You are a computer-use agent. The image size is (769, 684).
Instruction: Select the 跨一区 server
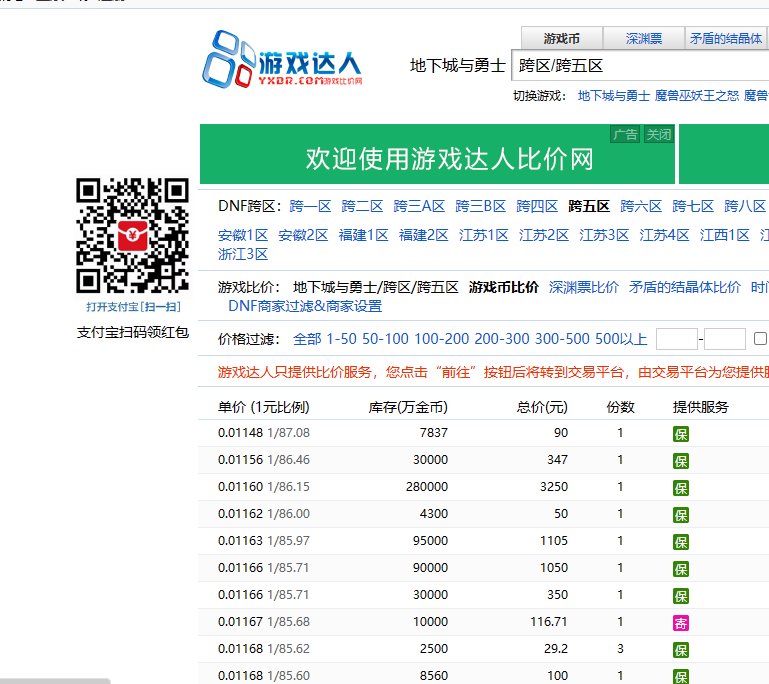coord(310,206)
